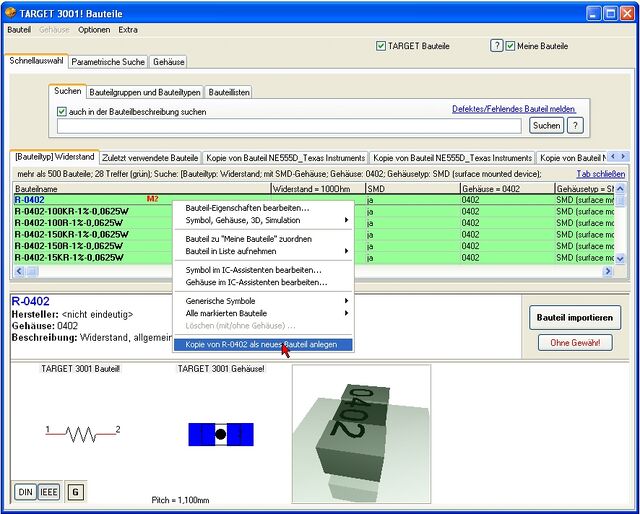
Task: Click the Suchen button
Action: (x=546, y=125)
